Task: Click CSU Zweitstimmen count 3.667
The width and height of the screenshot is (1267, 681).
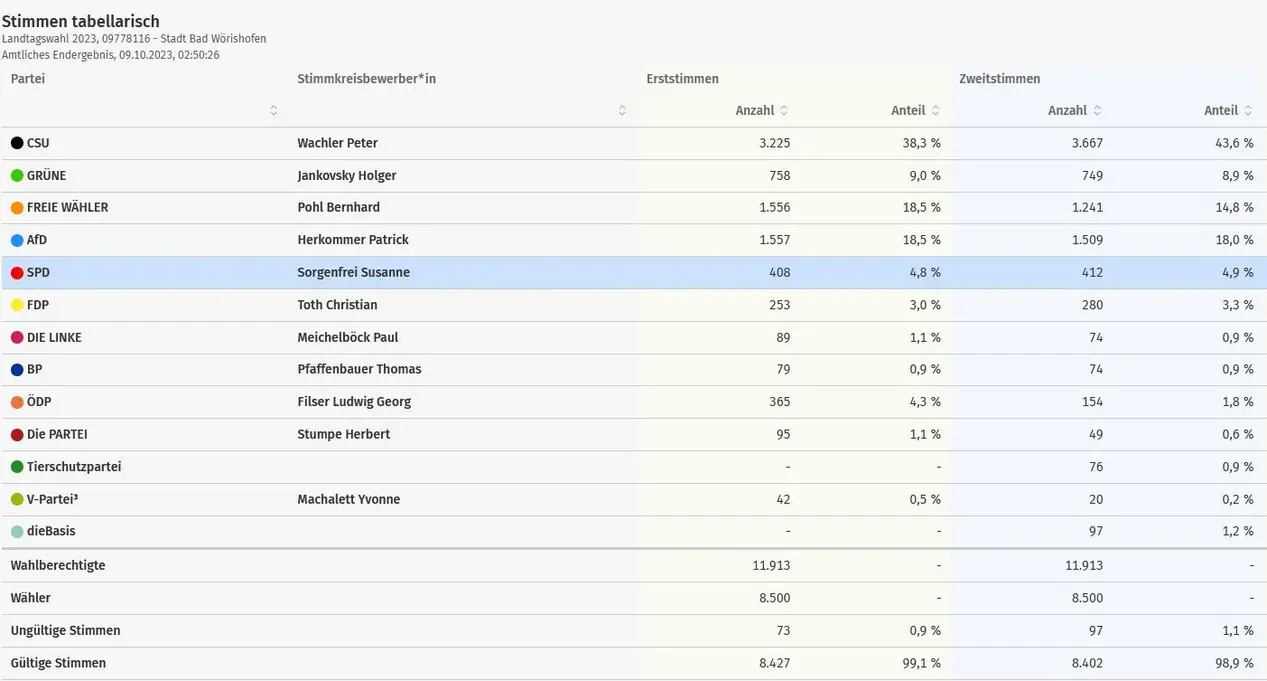Action: pyautogui.click(x=1087, y=143)
